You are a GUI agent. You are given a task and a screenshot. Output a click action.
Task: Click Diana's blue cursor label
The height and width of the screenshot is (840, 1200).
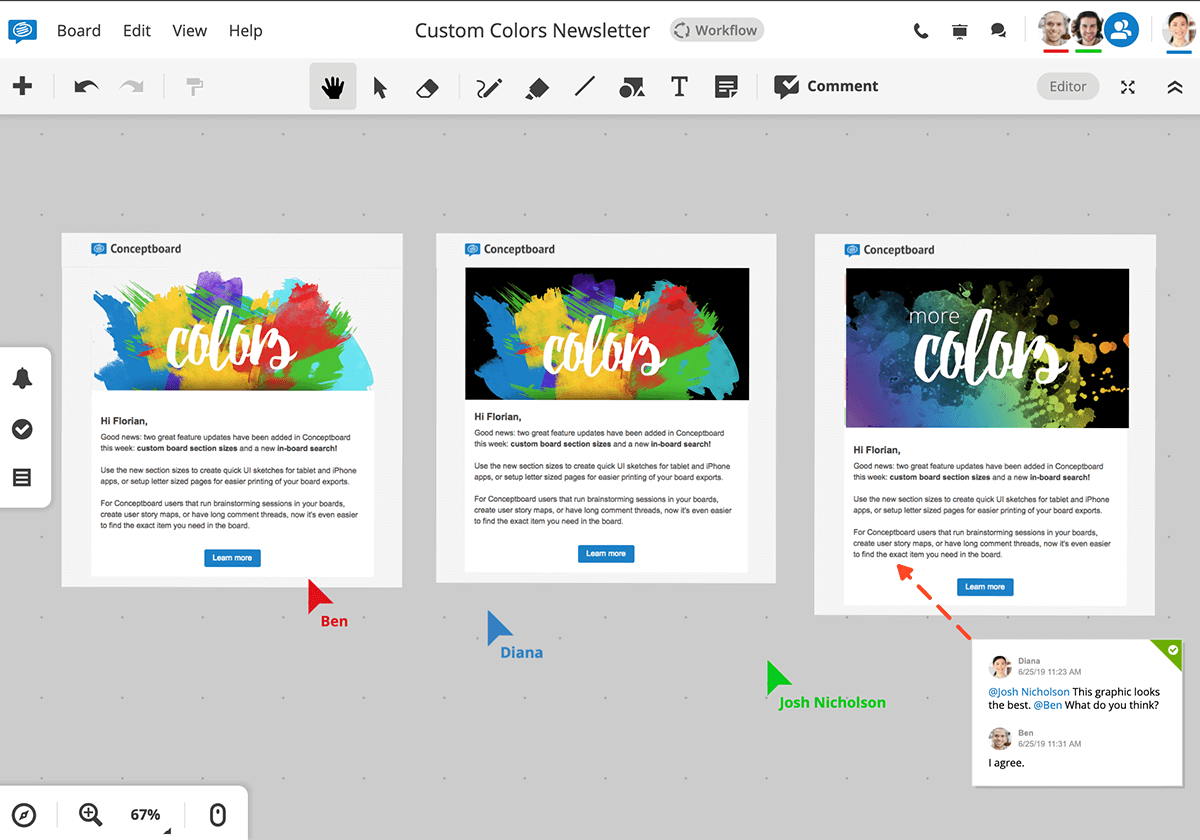click(522, 652)
